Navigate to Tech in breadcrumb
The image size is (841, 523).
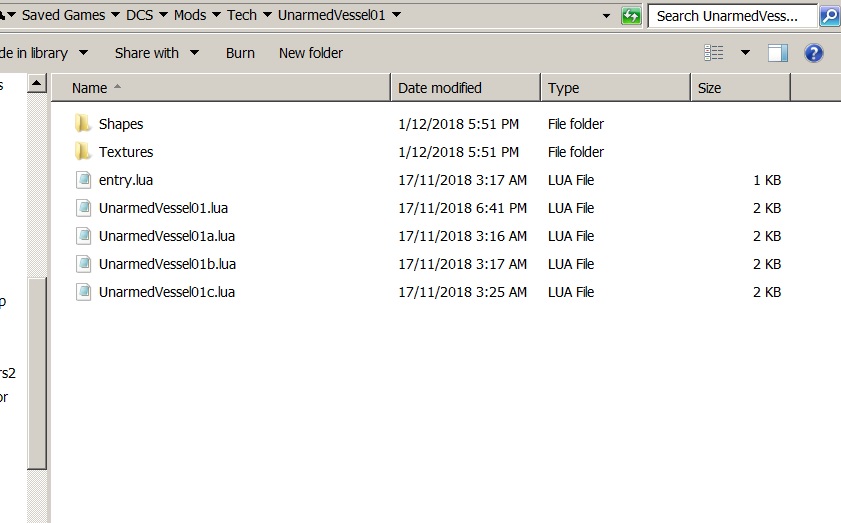coord(242,15)
